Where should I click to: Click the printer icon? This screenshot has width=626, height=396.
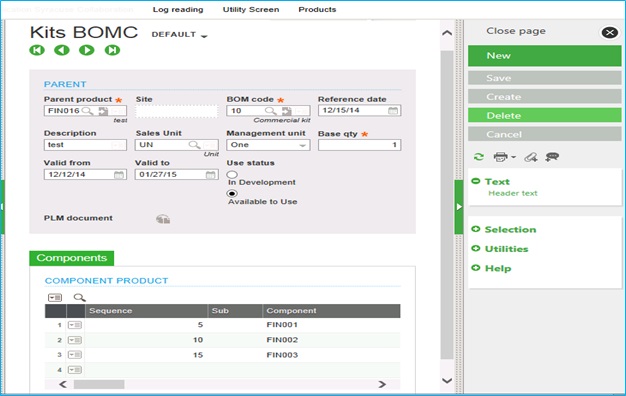pyautogui.click(x=501, y=157)
